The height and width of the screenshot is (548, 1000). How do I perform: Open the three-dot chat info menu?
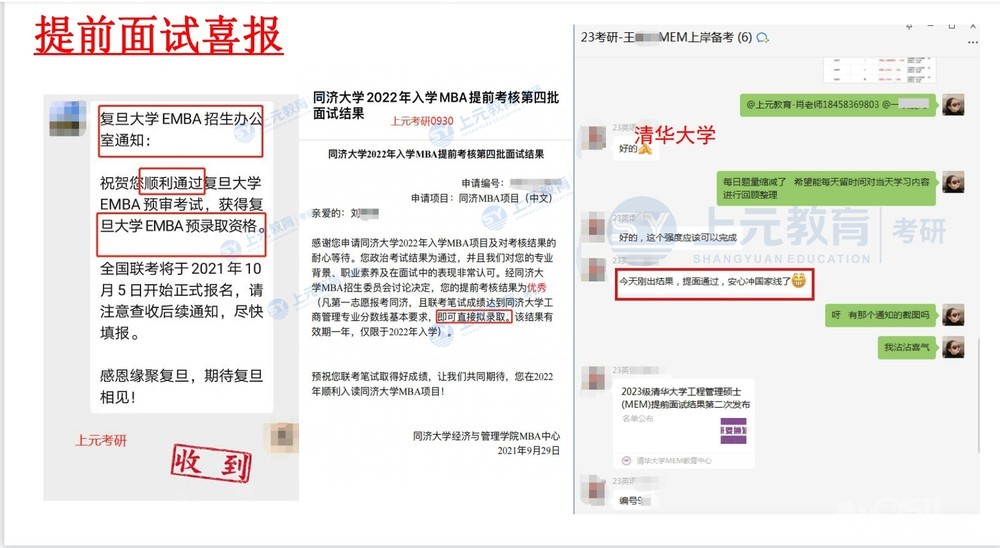click(x=973, y=42)
